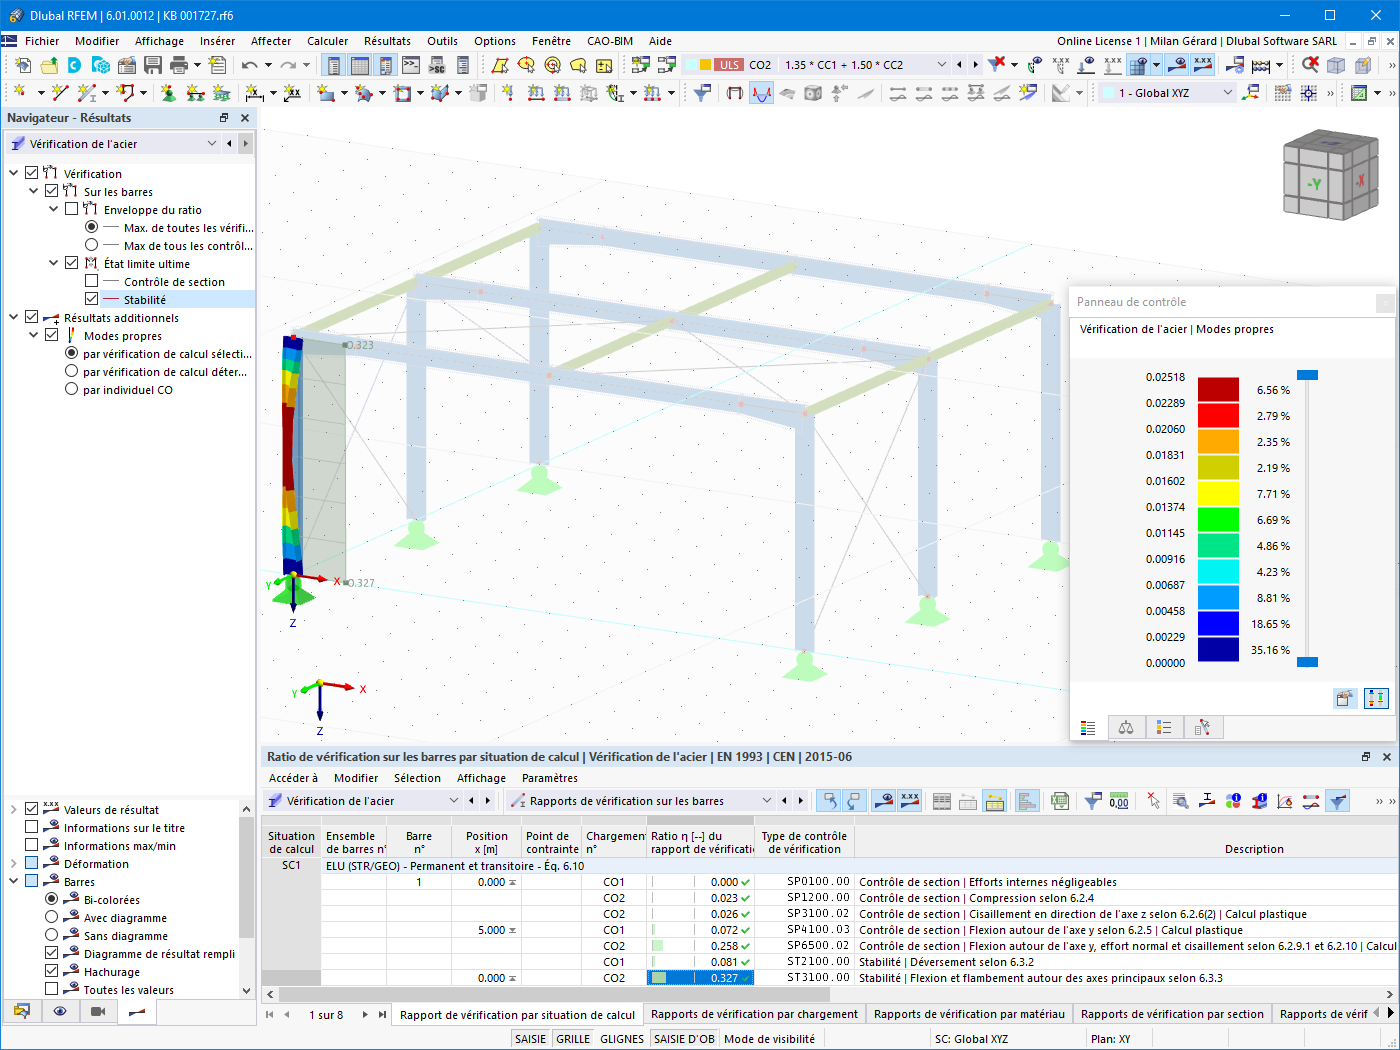Undo the last action
The width and height of the screenshot is (1400, 1050).
click(x=249, y=65)
